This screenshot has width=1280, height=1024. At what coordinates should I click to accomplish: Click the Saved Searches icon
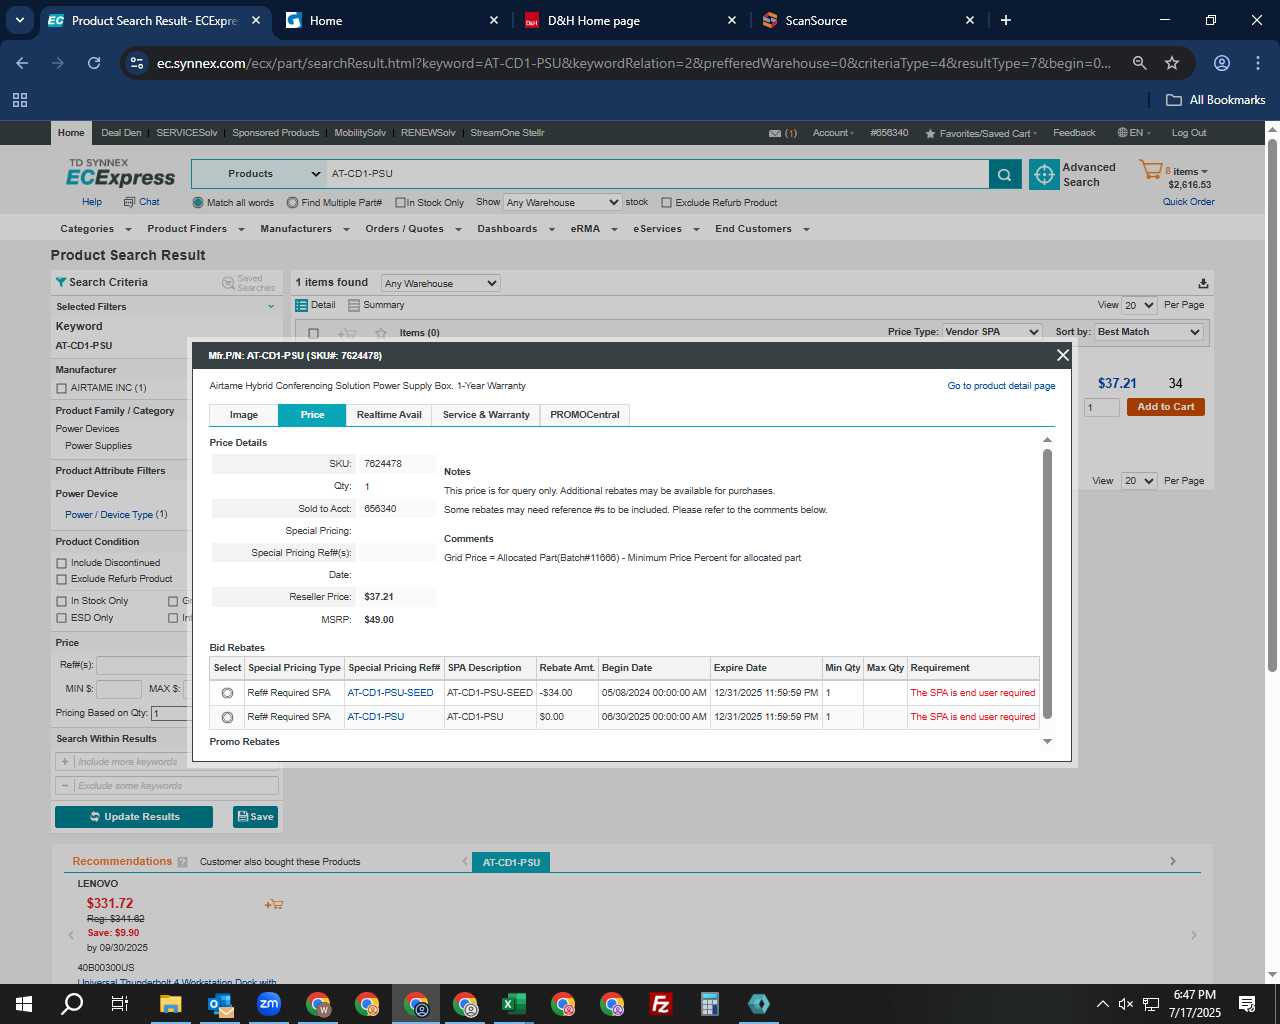(x=228, y=283)
